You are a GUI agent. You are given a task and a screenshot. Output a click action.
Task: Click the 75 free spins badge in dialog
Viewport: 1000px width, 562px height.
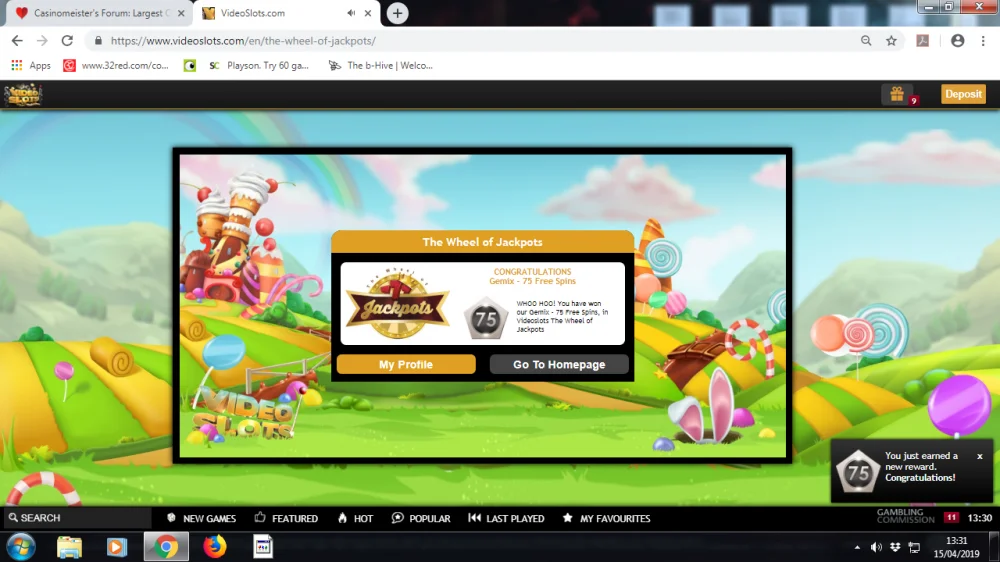click(x=485, y=318)
